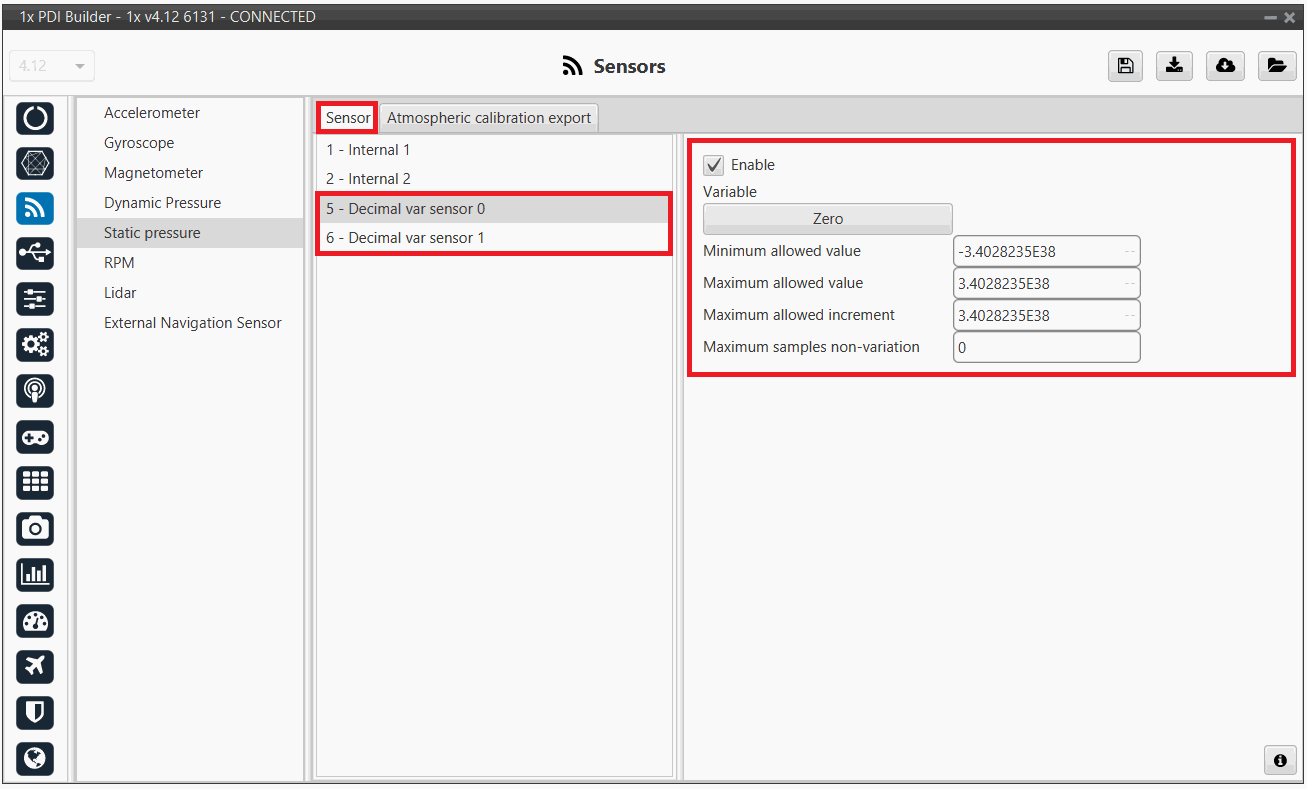Open the gamepad controller sidebar icon
Viewport: 1307px width, 789px height.
click(x=35, y=437)
